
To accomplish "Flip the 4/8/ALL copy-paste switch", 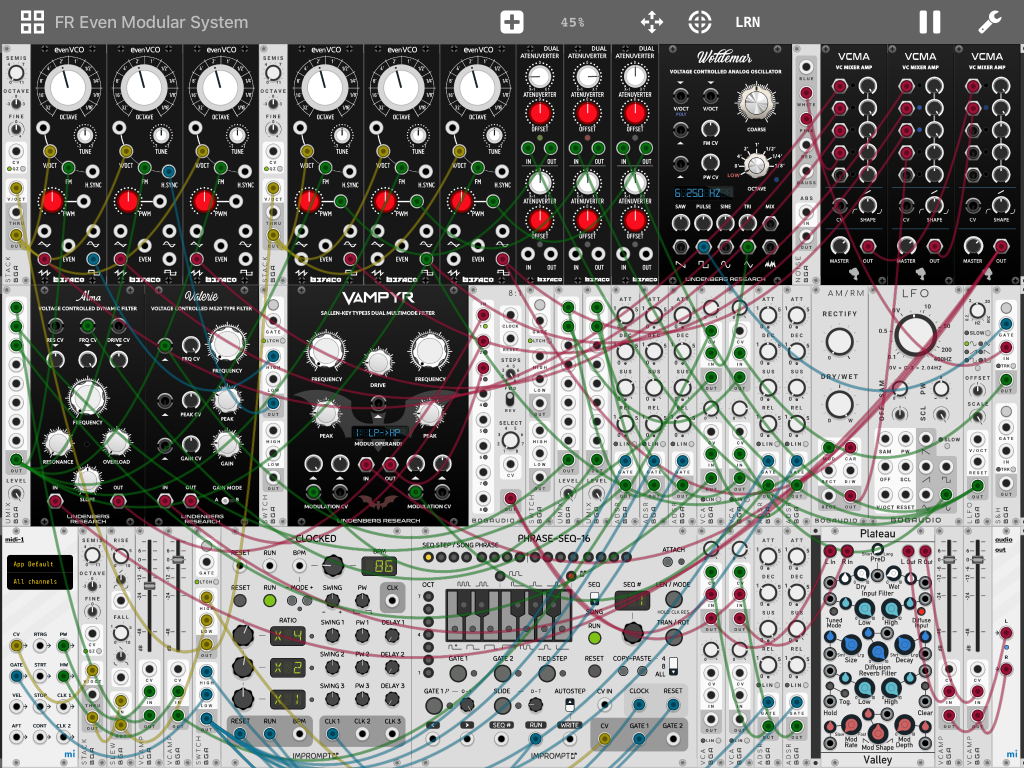I will tap(673, 665).
